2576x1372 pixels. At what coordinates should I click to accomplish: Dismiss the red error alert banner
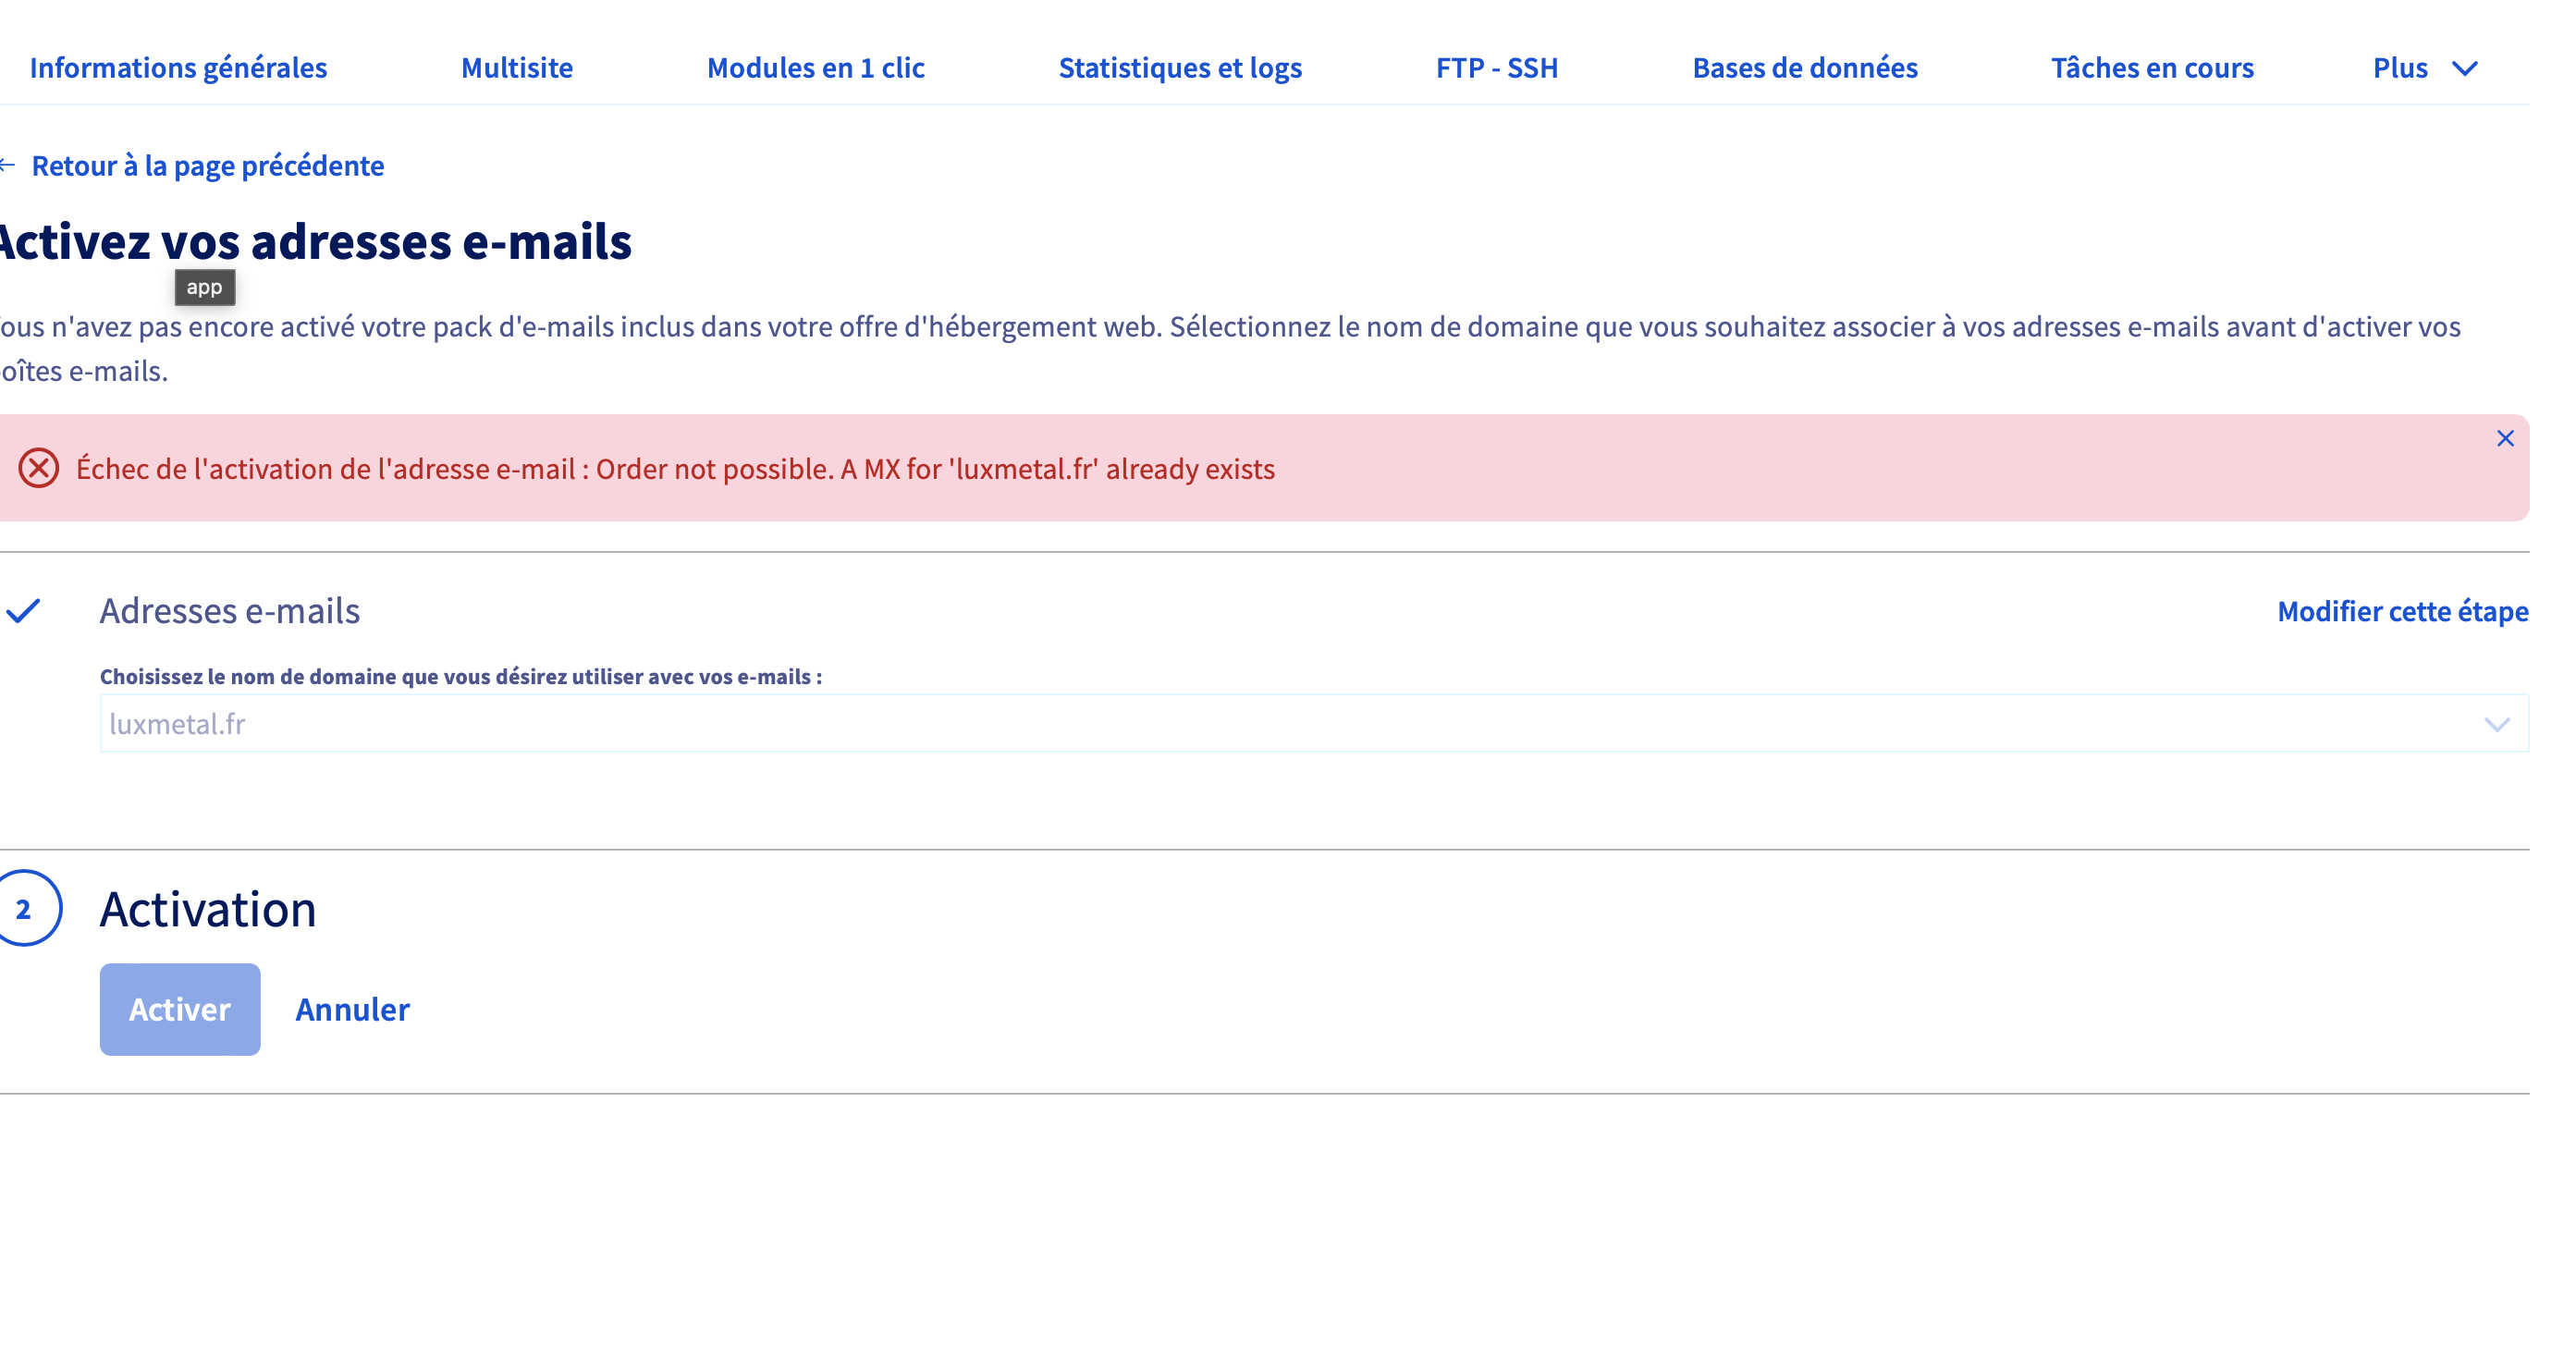(2504, 438)
